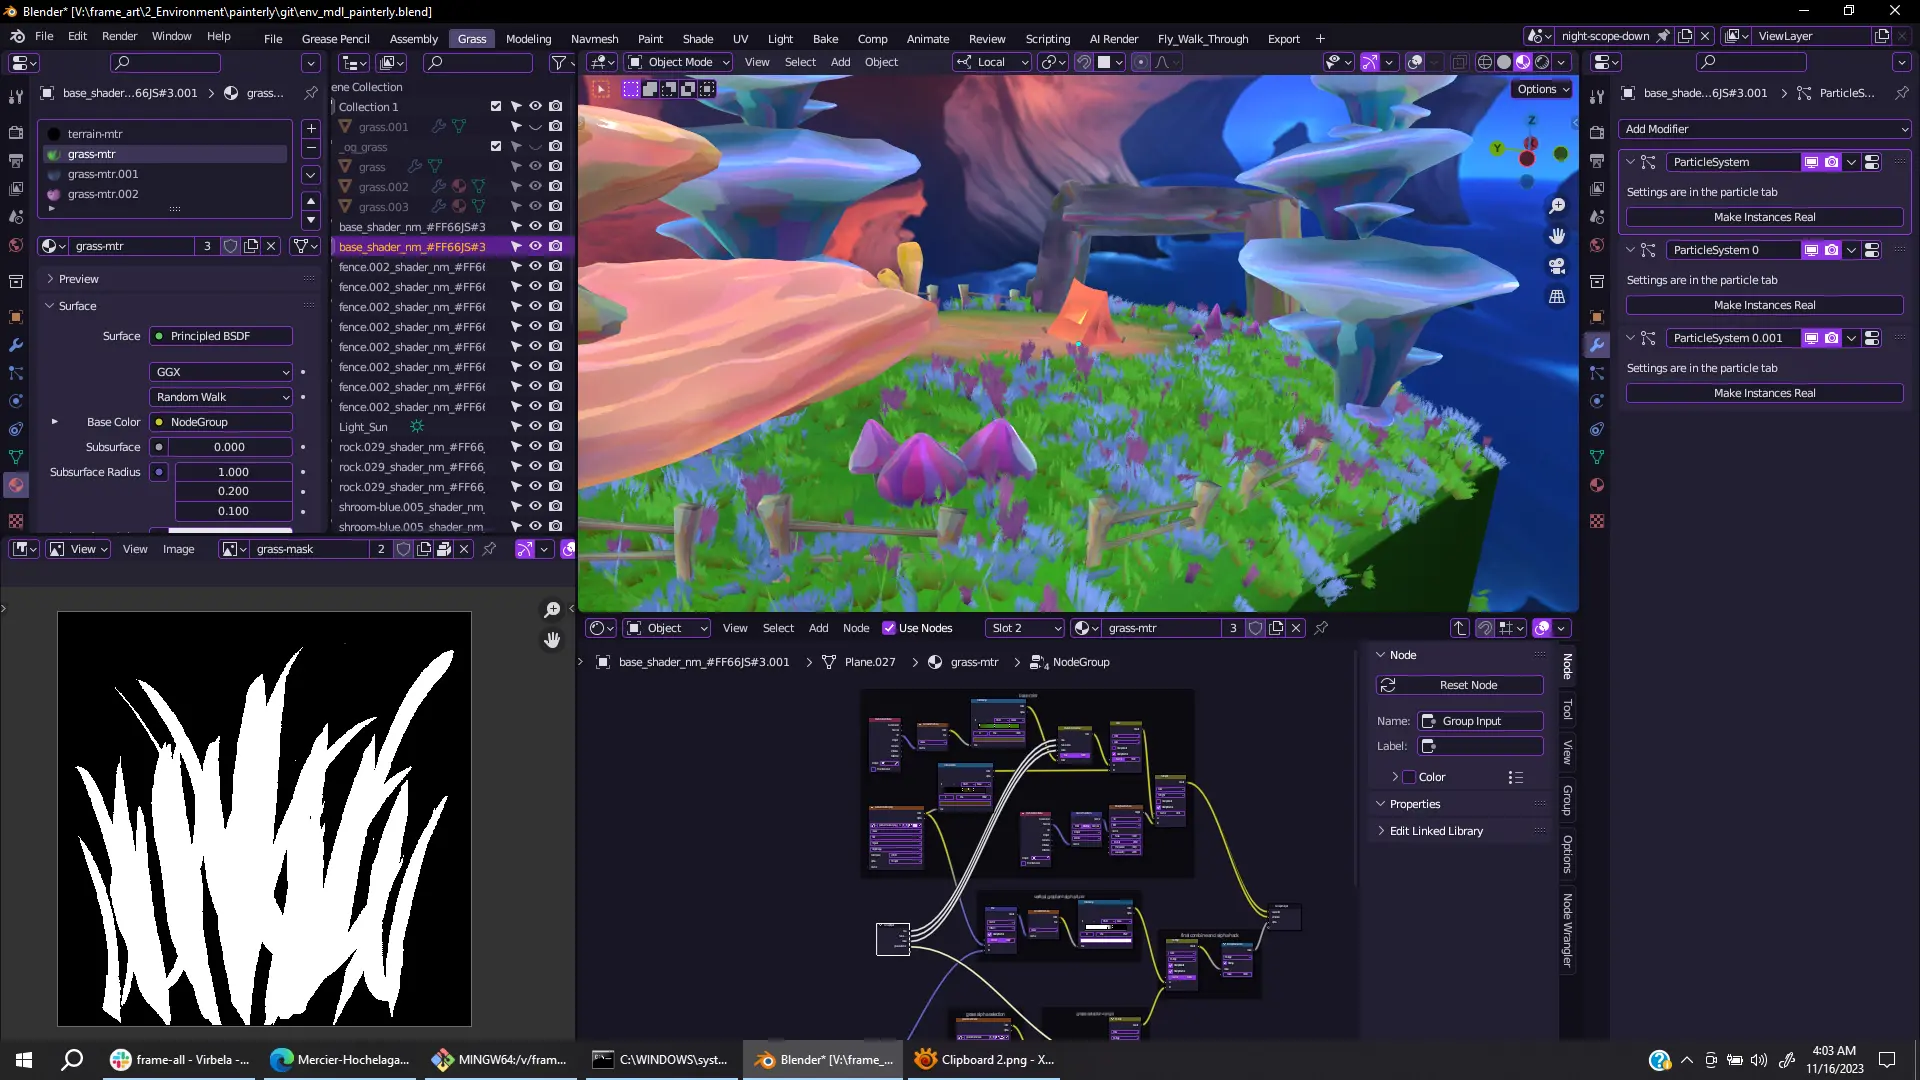Switch to the Modeling workspace tab
Image resolution: width=1920 pixels, height=1080 pixels.
tap(528, 39)
